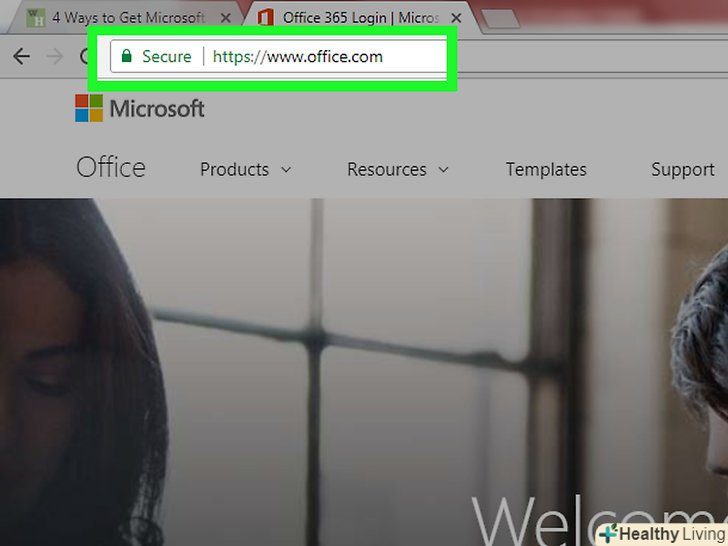
Task: Click the Microsoft four-square logo
Action: click(x=89, y=108)
